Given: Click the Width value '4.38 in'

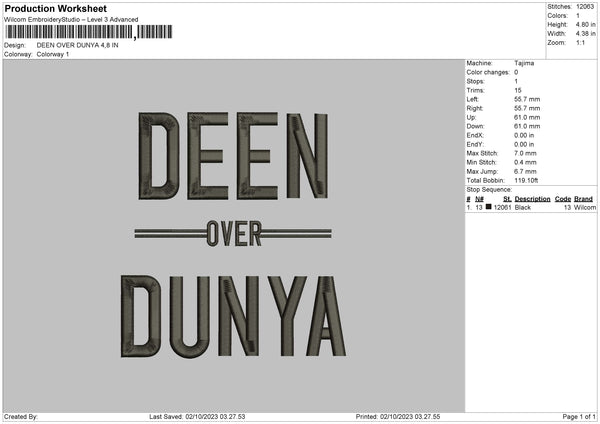Looking at the screenshot, I should (x=585, y=34).
